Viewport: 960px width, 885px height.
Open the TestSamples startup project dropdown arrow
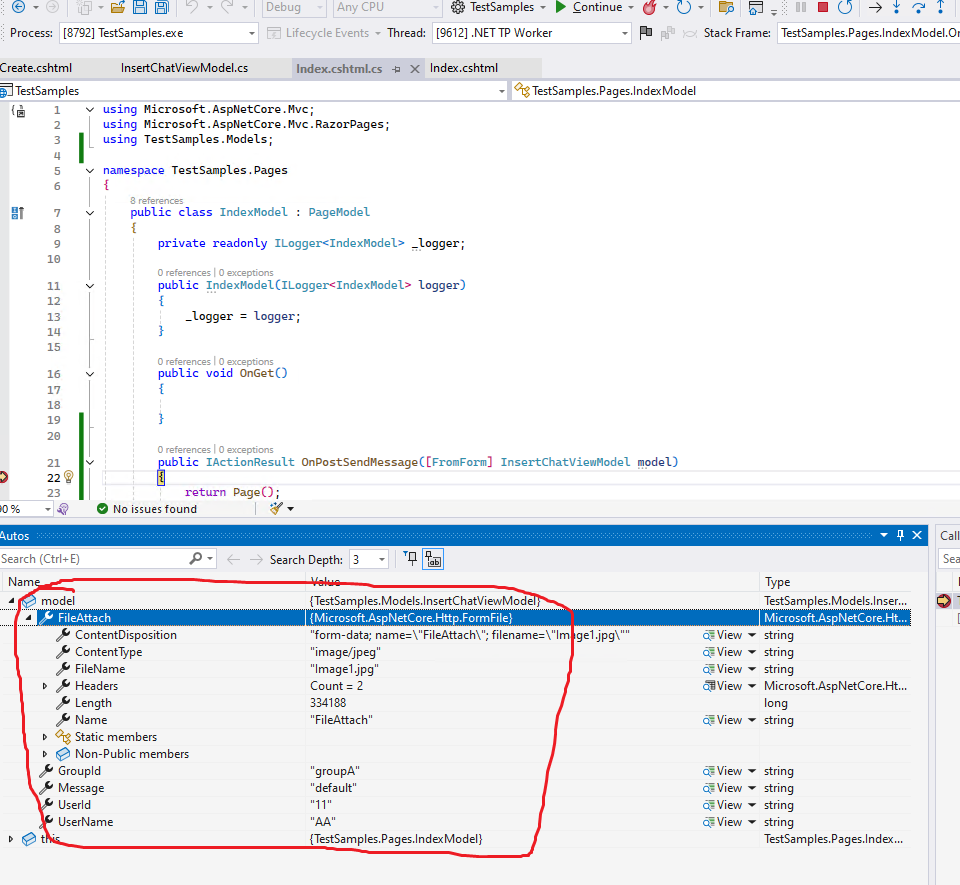click(x=542, y=7)
